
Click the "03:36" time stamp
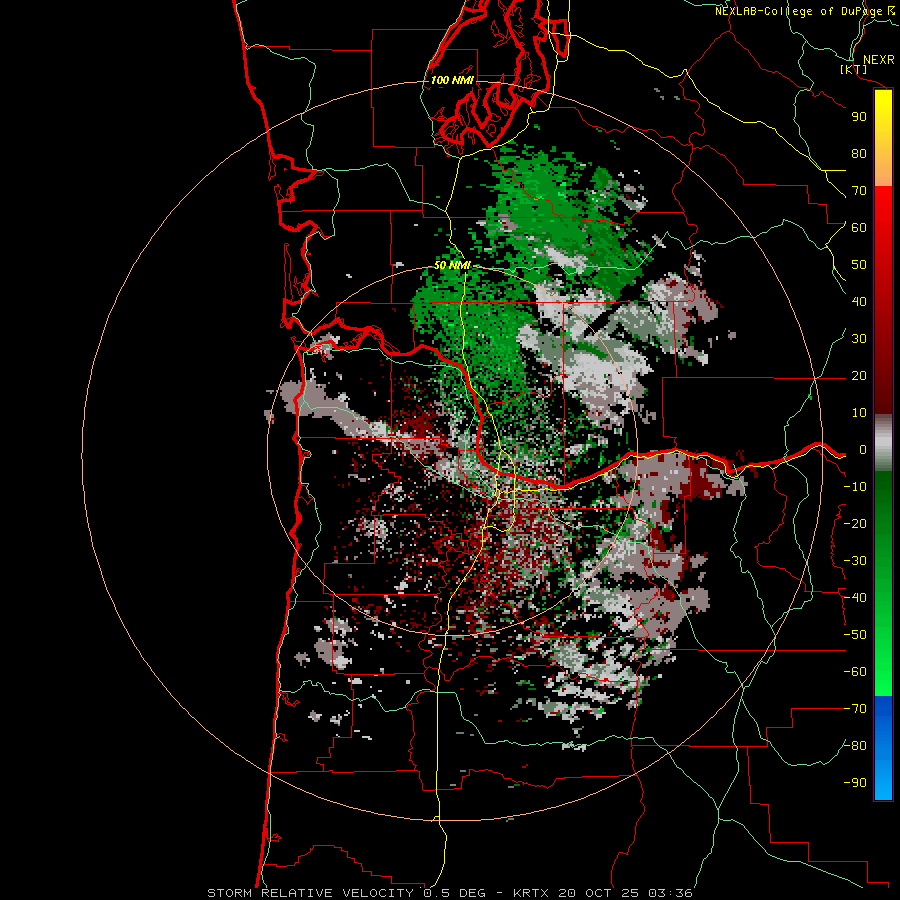pyautogui.click(x=670, y=893)
